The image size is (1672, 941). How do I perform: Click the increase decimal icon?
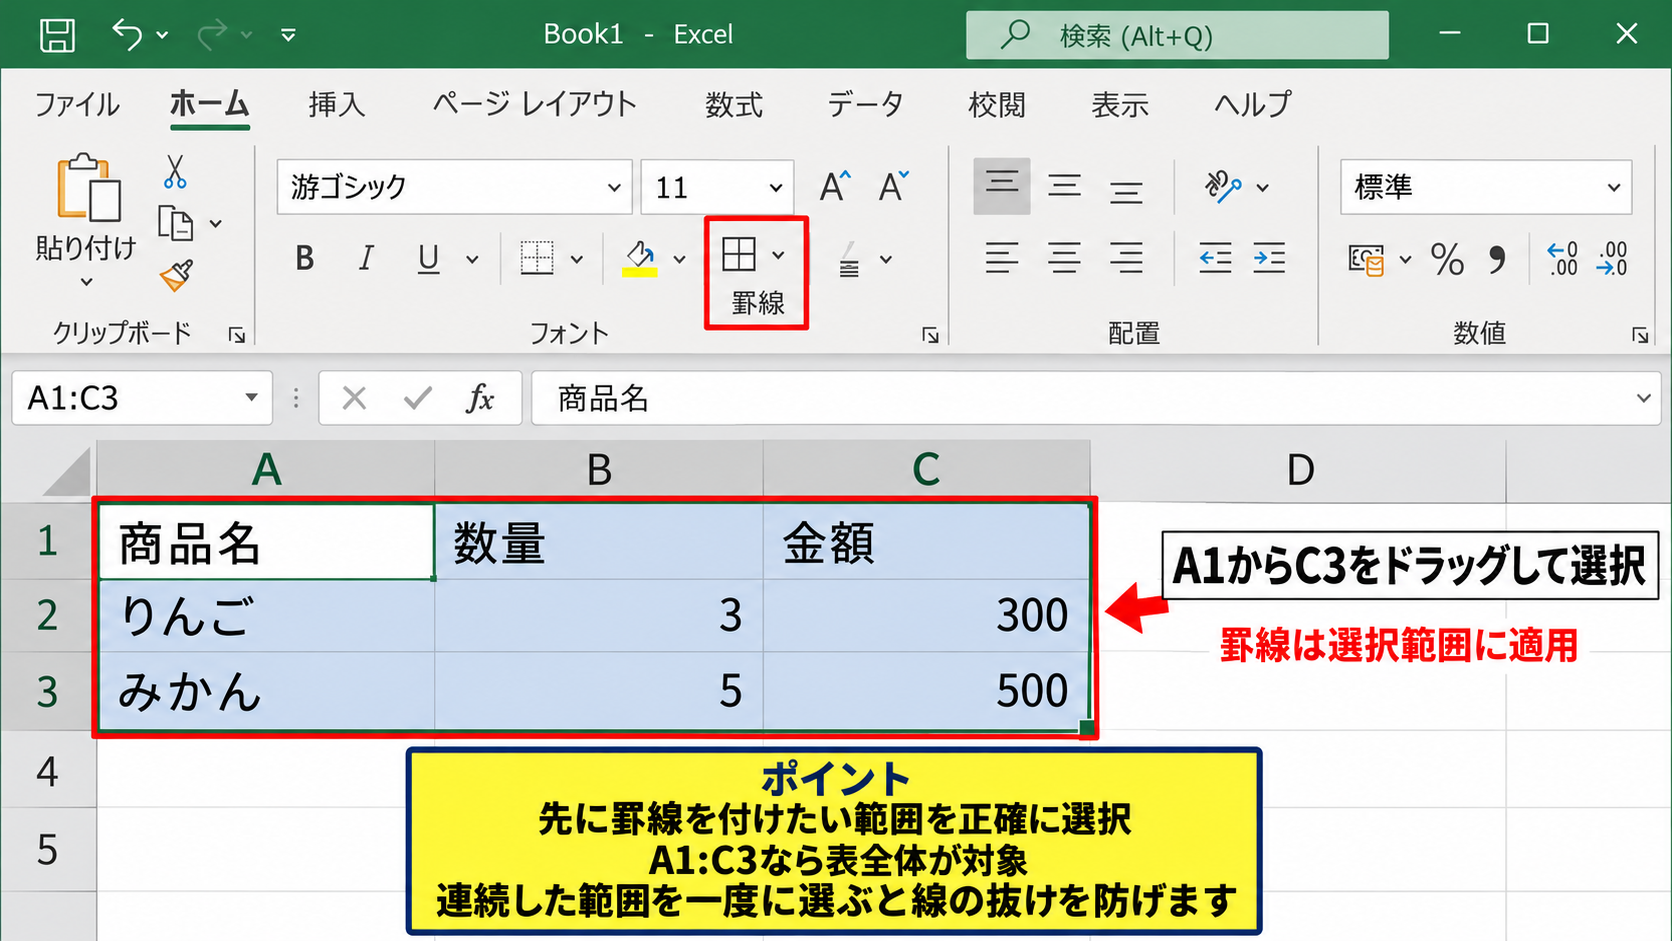pyautogui.click(x=1562, y=259)
